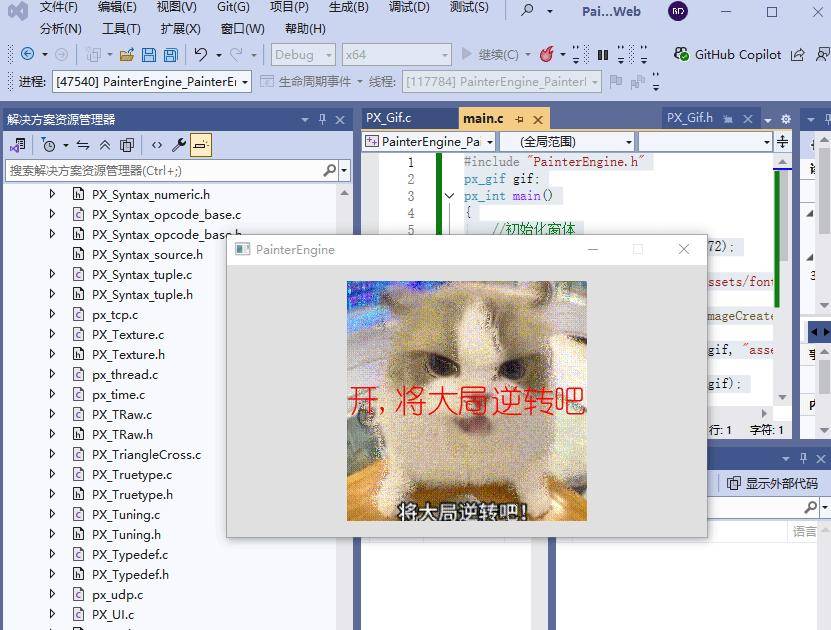Navigate backward with the back arrow icon
The image size is (831, 630).
coord(28,54)
